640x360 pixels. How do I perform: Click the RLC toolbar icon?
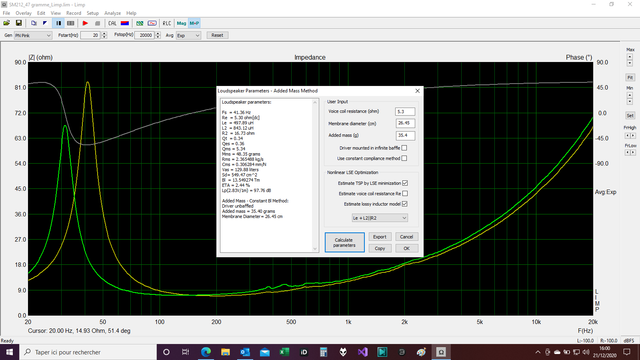[167, 23]
